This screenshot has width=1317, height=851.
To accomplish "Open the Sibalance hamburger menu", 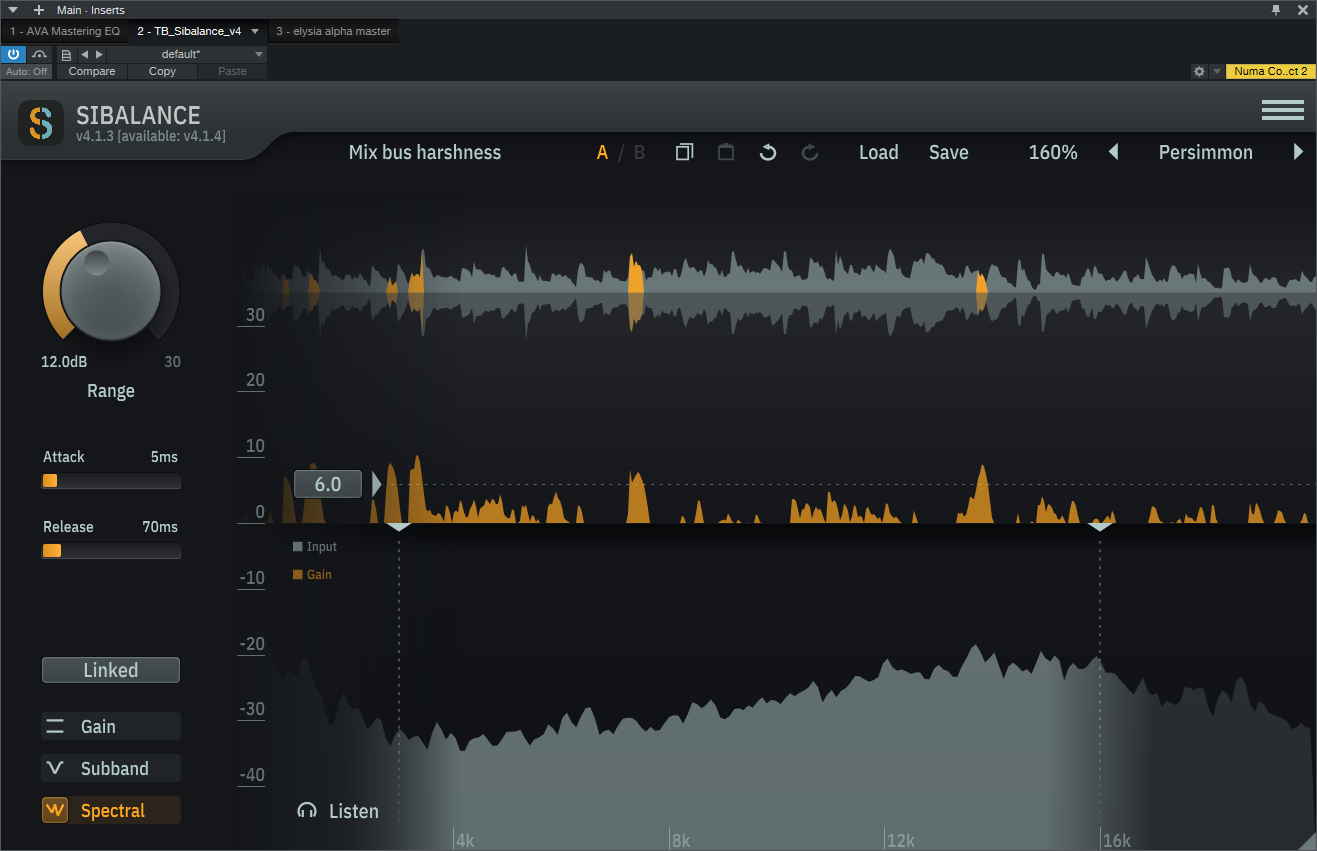I will (x=1282, y=110).
